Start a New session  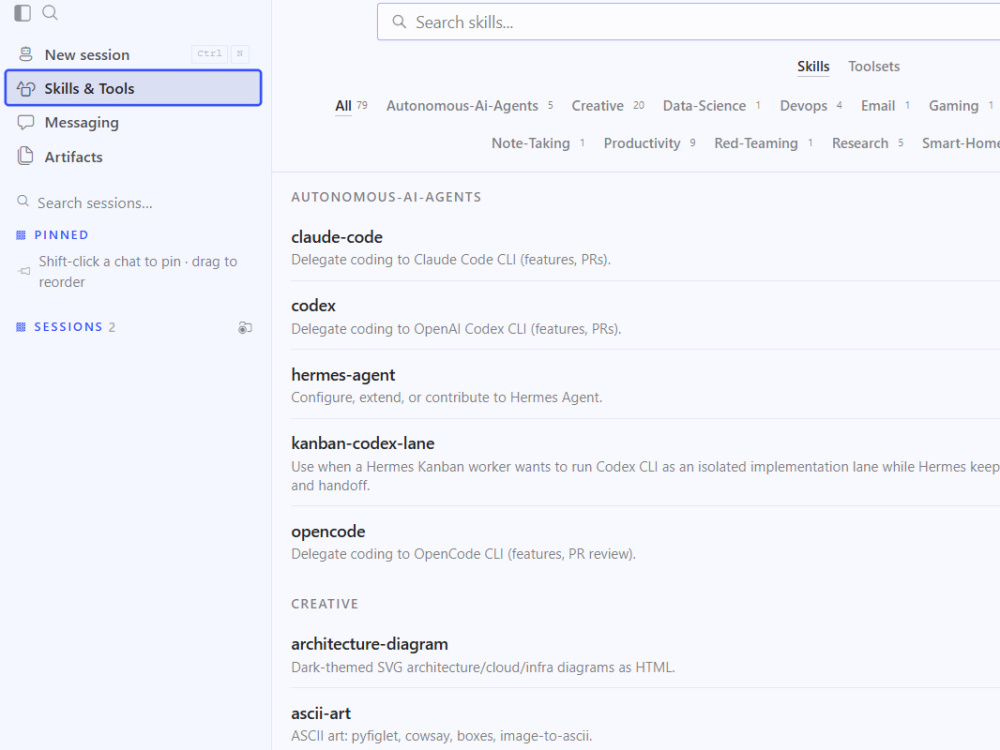pos(133,54)
